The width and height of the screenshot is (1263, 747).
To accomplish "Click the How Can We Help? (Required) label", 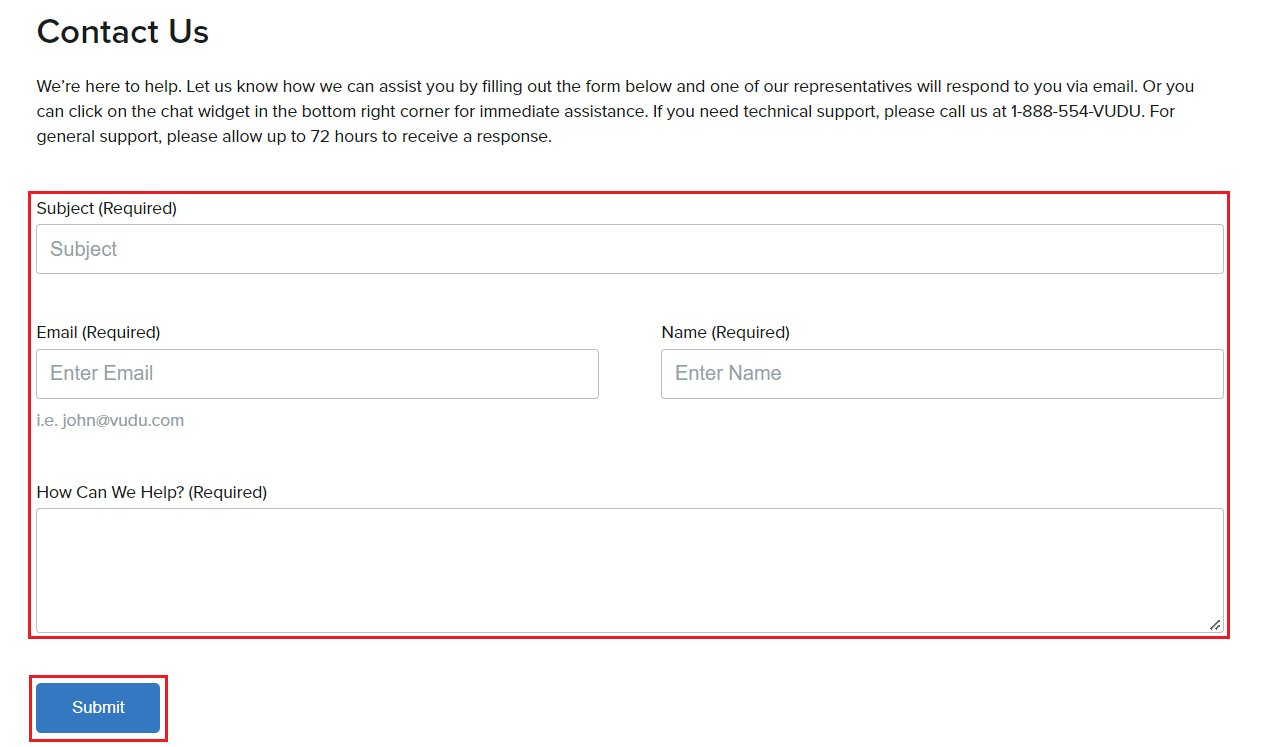I will 152,492.
